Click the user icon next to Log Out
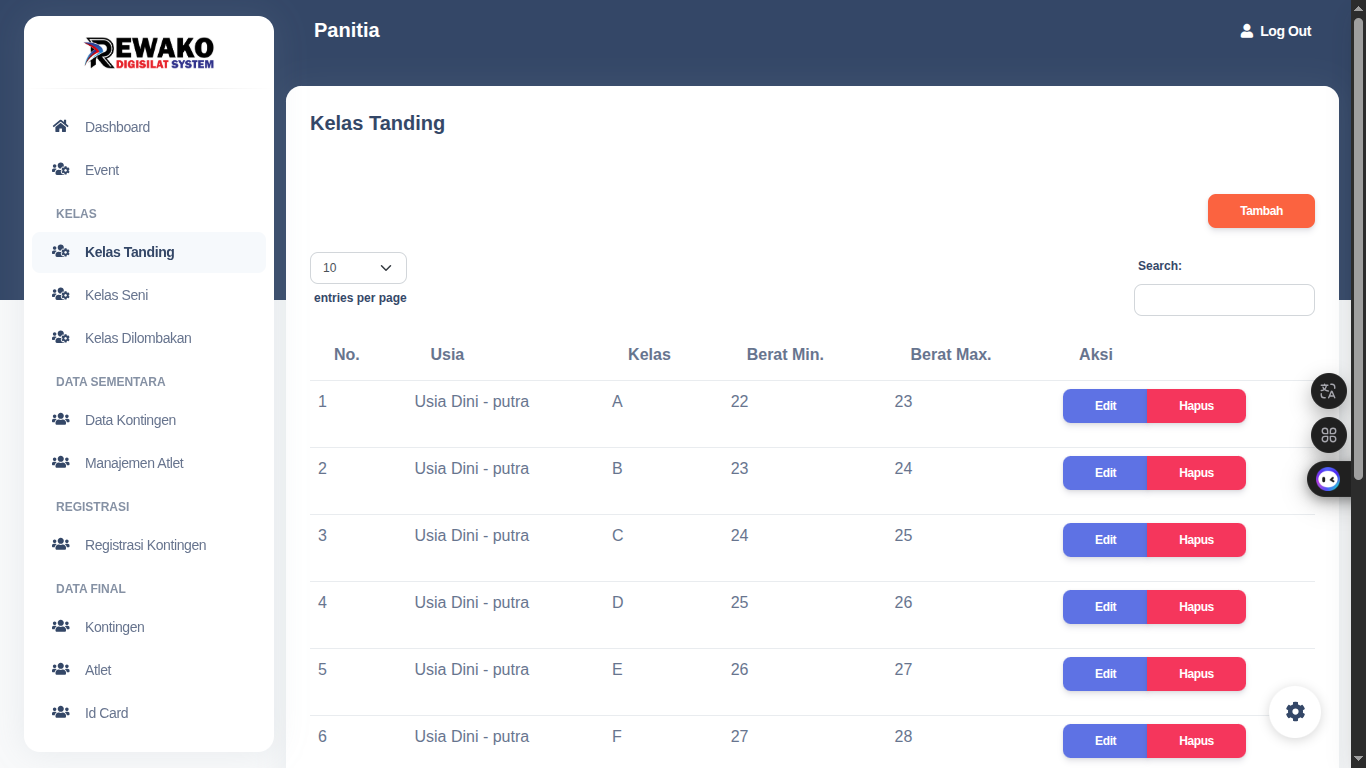The image size is (1366, 768). (x=1246, y=31)
